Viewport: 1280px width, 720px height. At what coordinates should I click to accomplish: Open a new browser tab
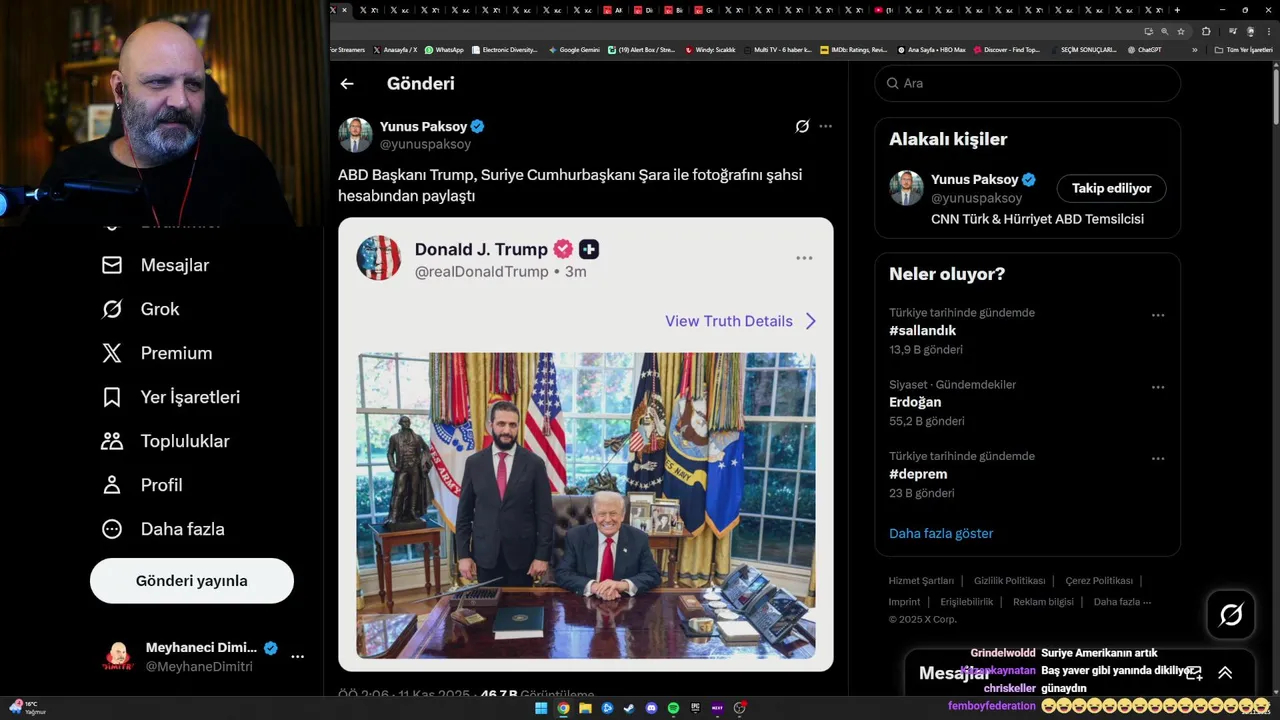pyautogui.click(x=1177, y=10)
